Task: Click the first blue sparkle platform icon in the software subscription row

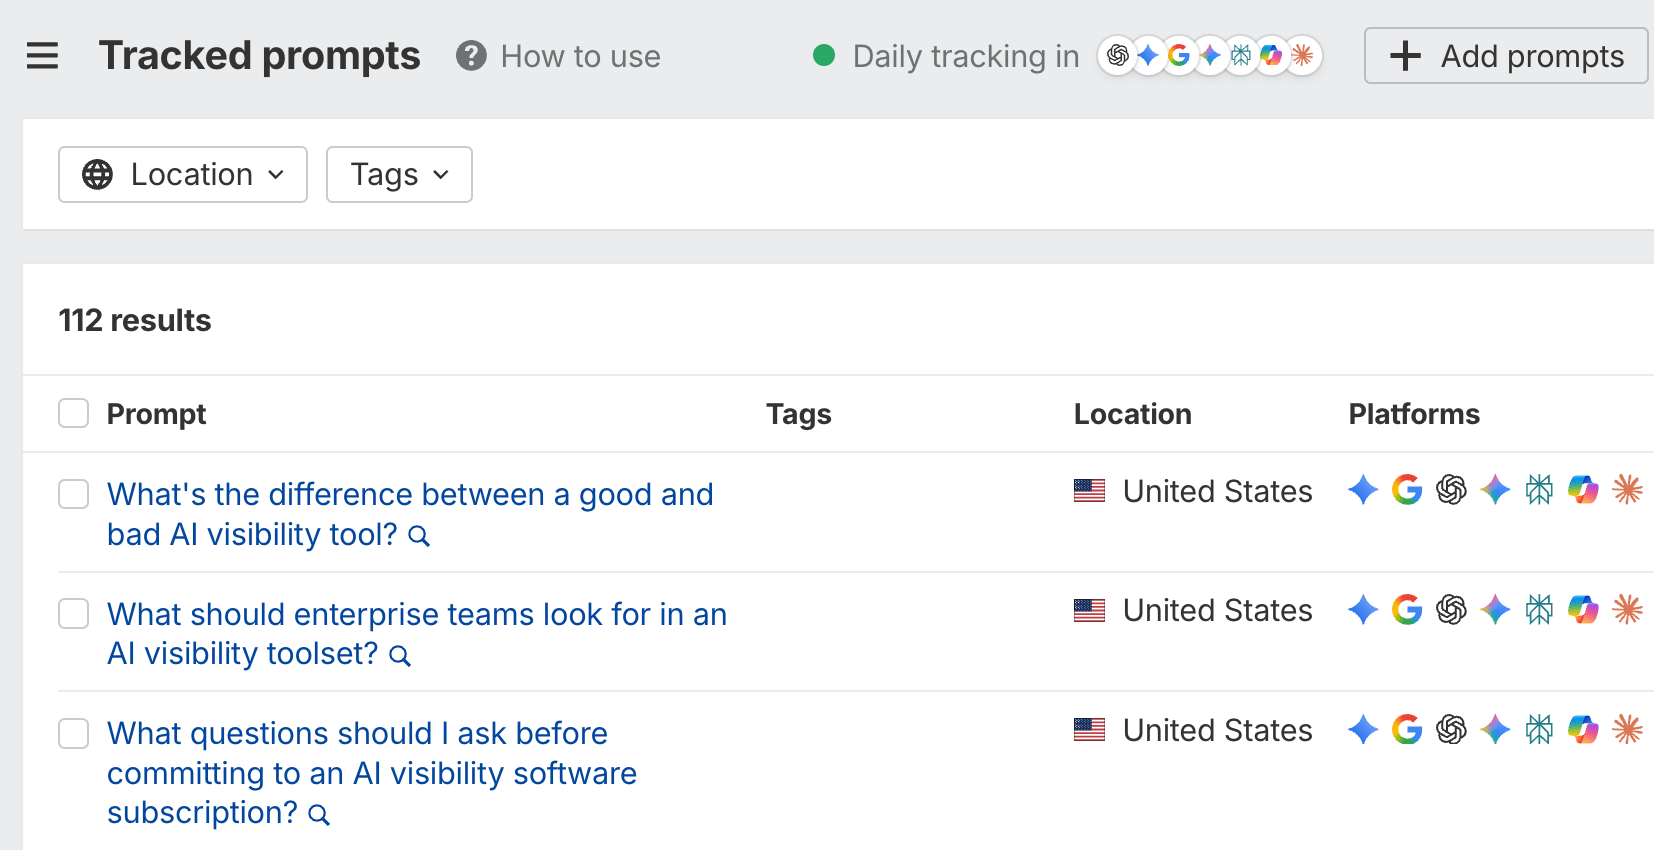Action: coord(1363,729)
